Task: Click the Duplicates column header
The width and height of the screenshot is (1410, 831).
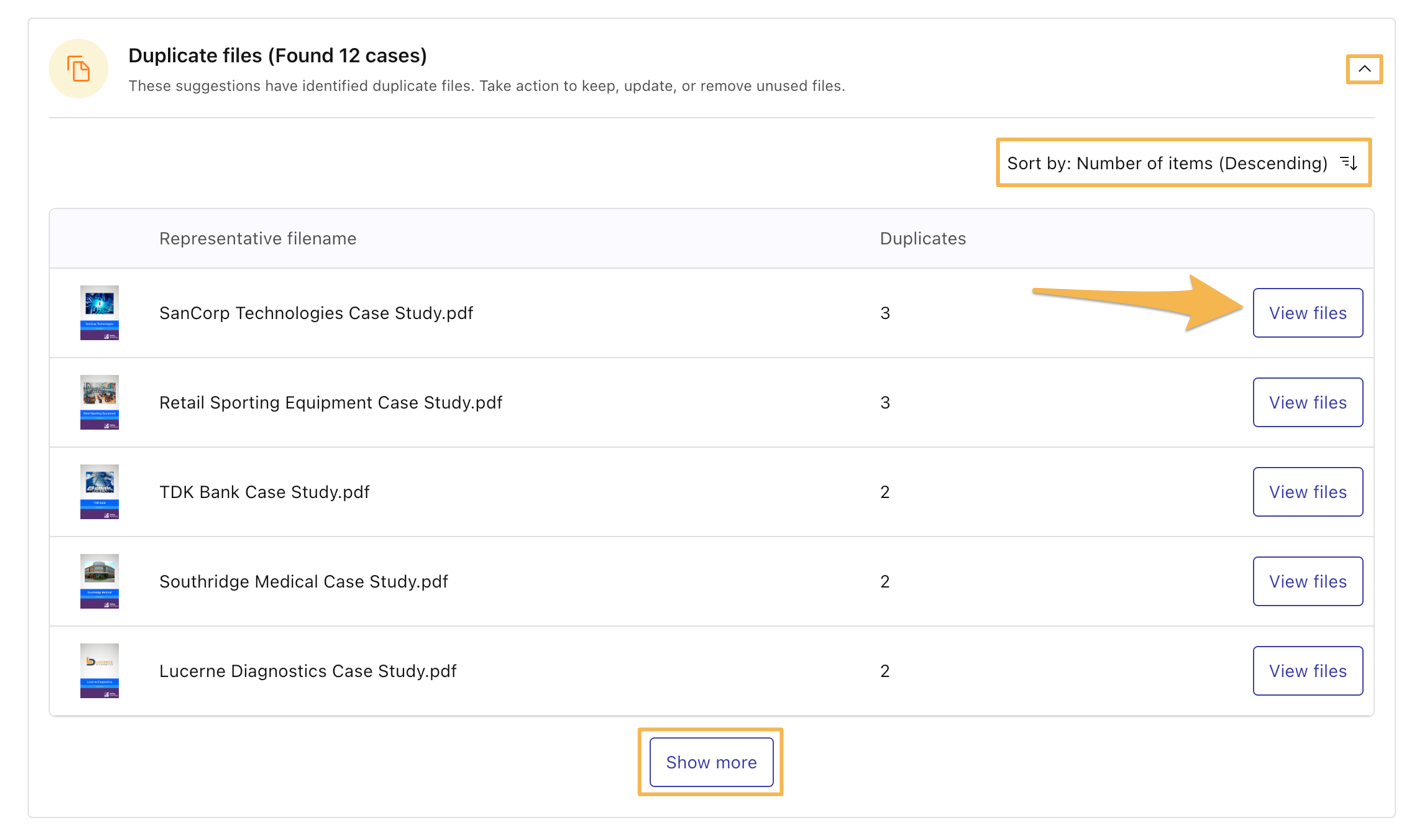Action: (922, 239)
